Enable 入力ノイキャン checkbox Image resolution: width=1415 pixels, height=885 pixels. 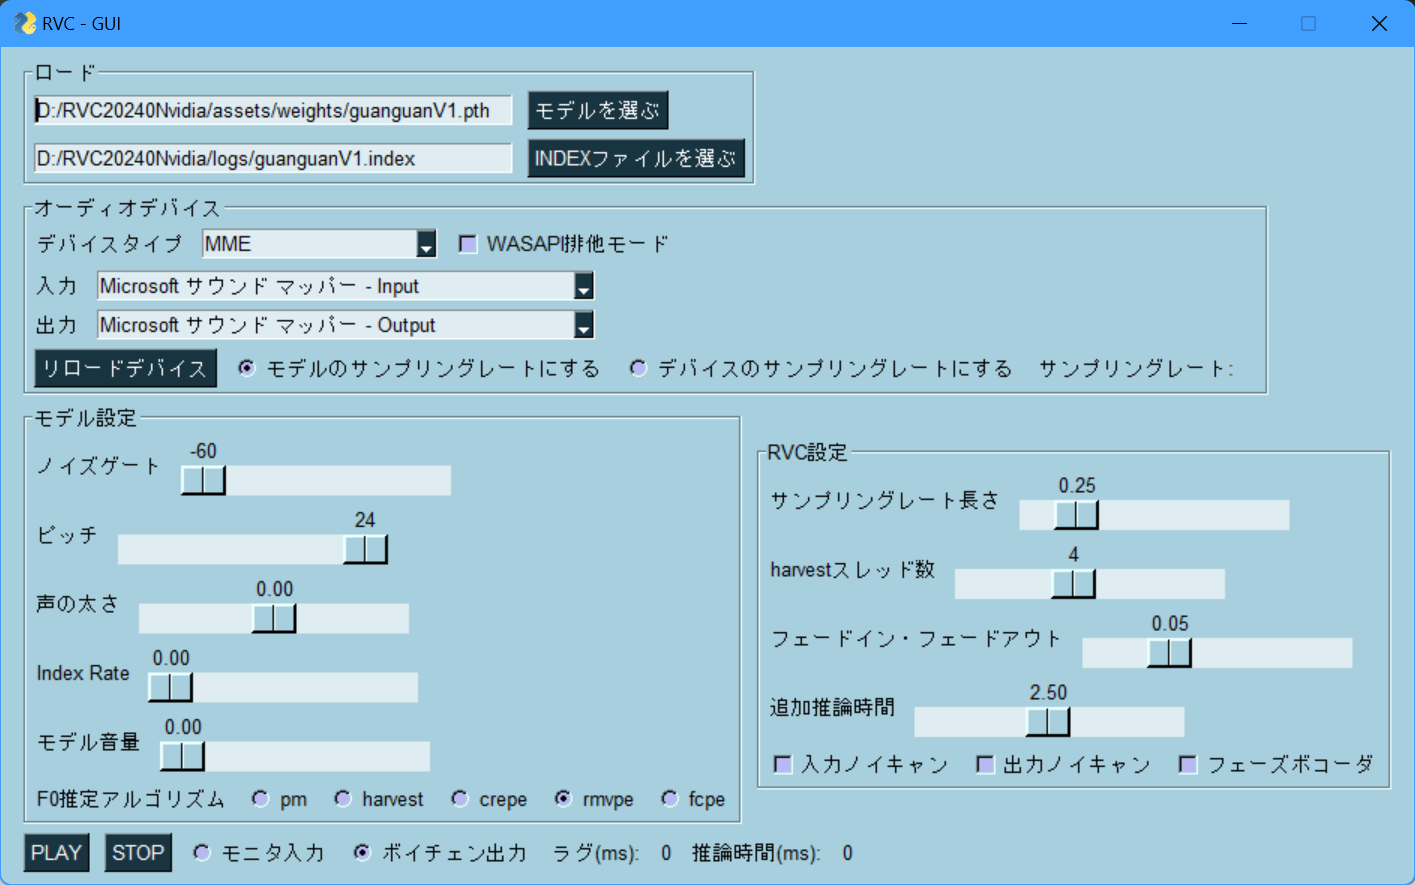pyautogui.click(x=783, y=764)
